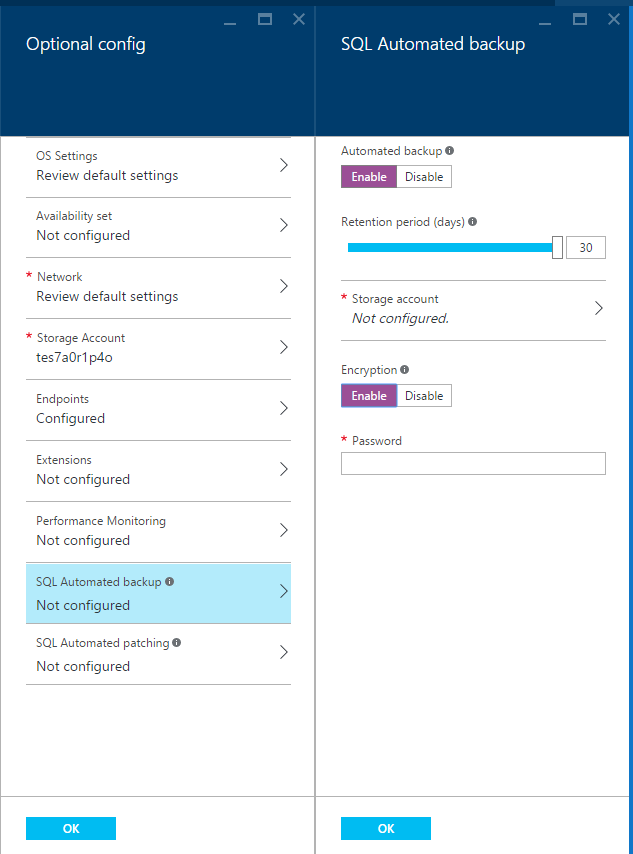Disable backup Encryption
The height and width of the screenshot is (854, 633).
tap(424, 396)
